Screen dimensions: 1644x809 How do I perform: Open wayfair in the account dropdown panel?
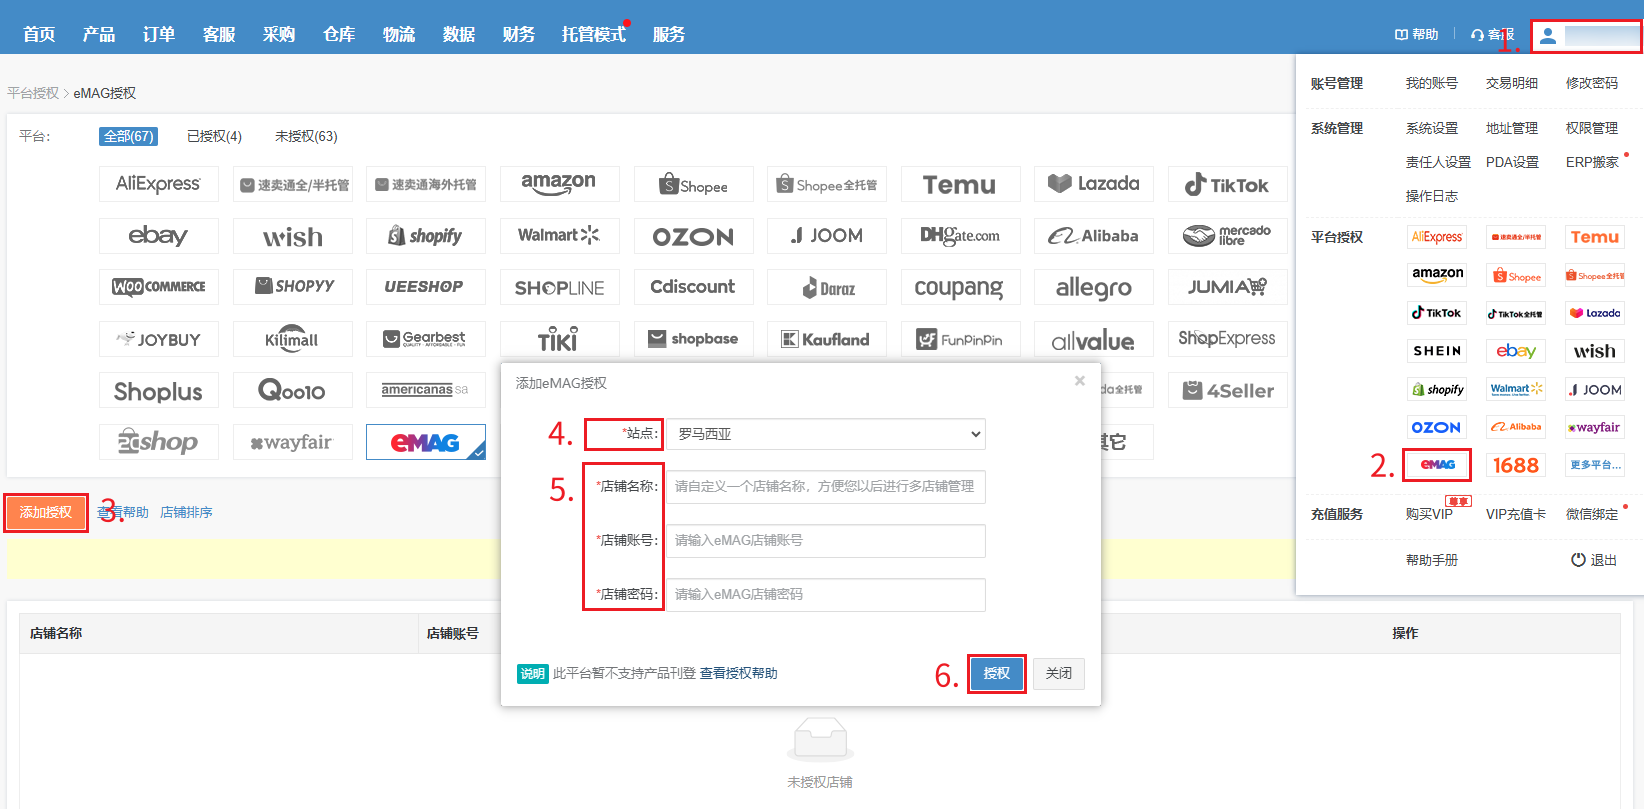(x=1595, y=427)
